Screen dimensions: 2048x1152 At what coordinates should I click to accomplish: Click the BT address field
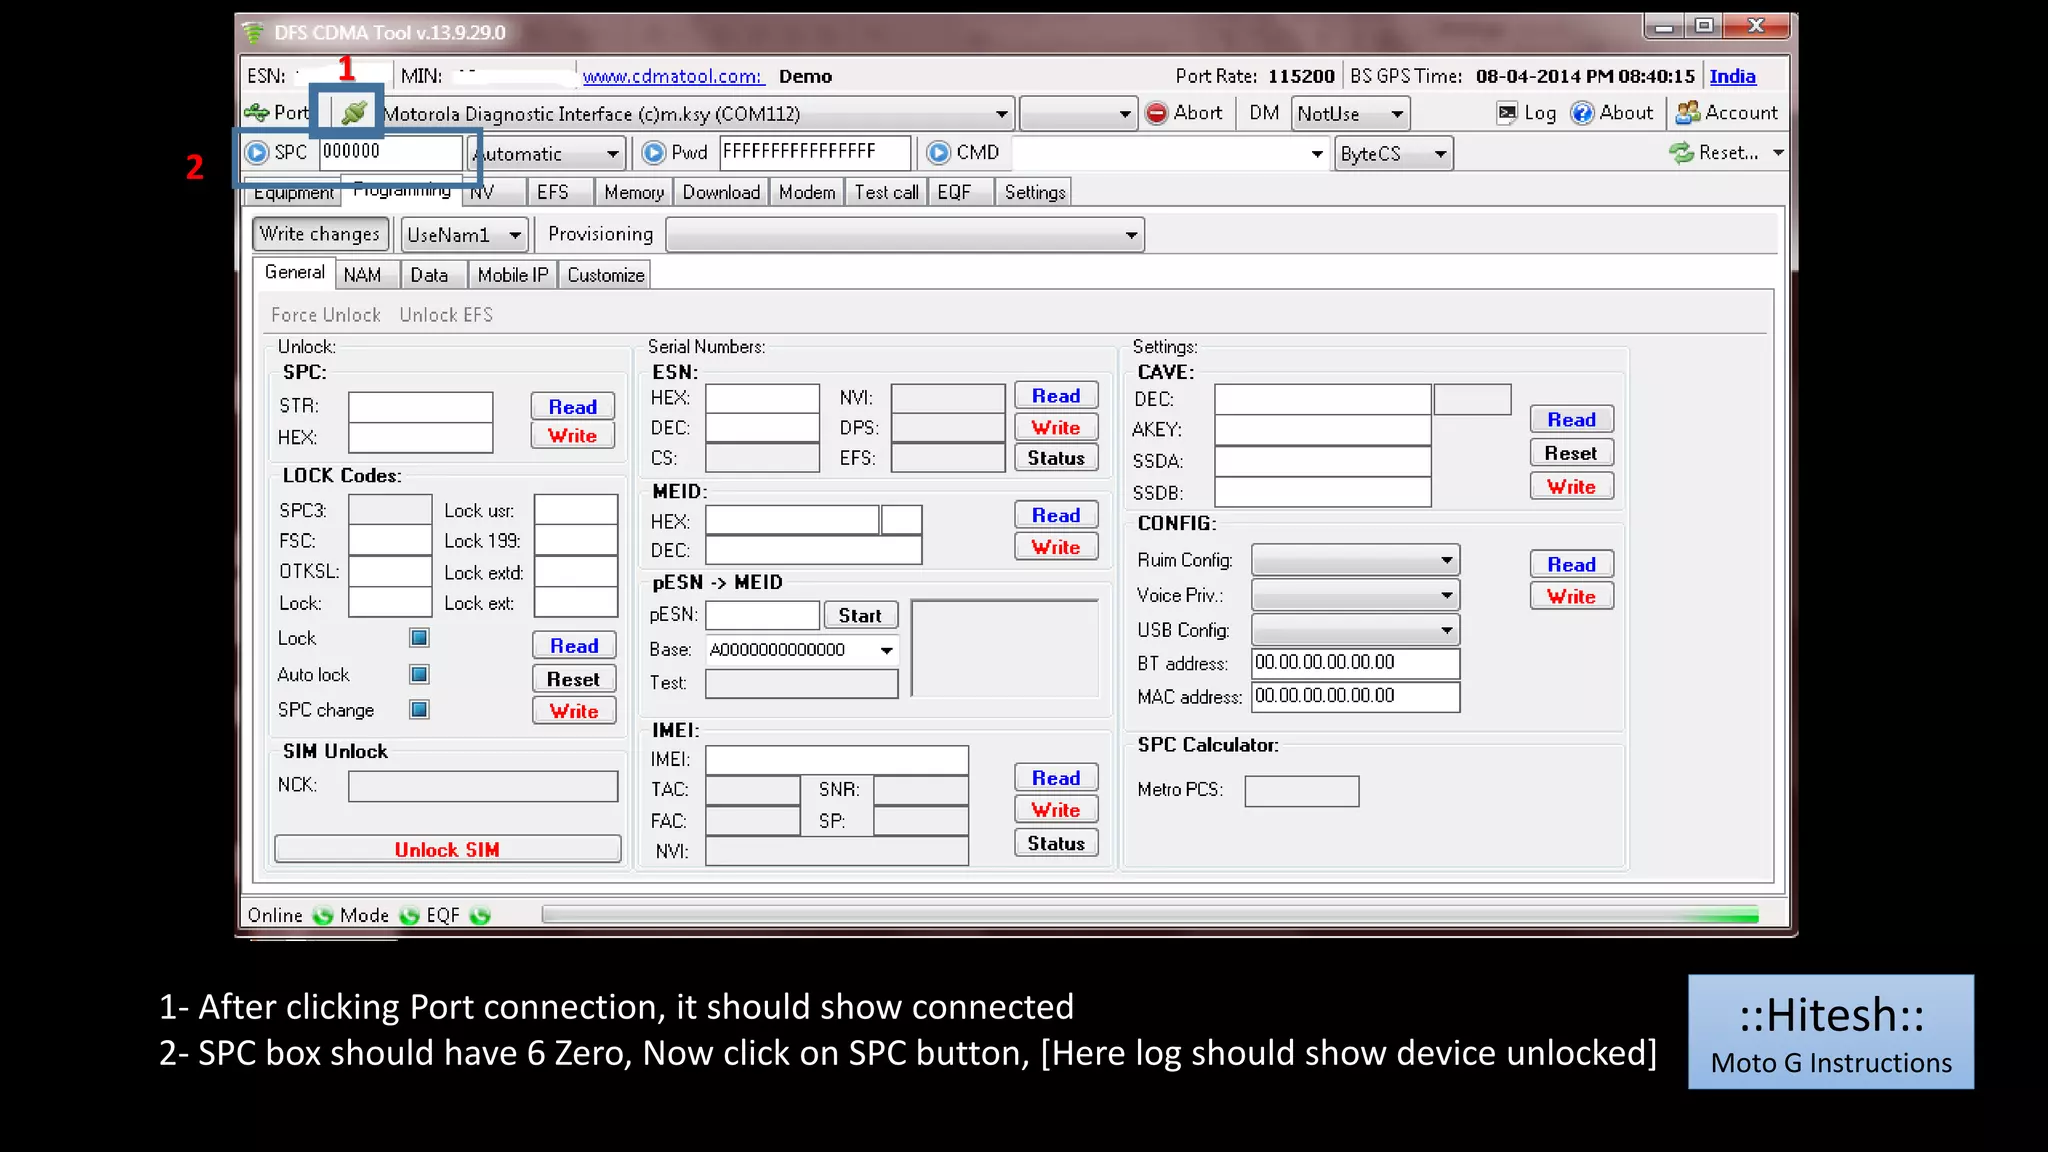click(1355, 663)
